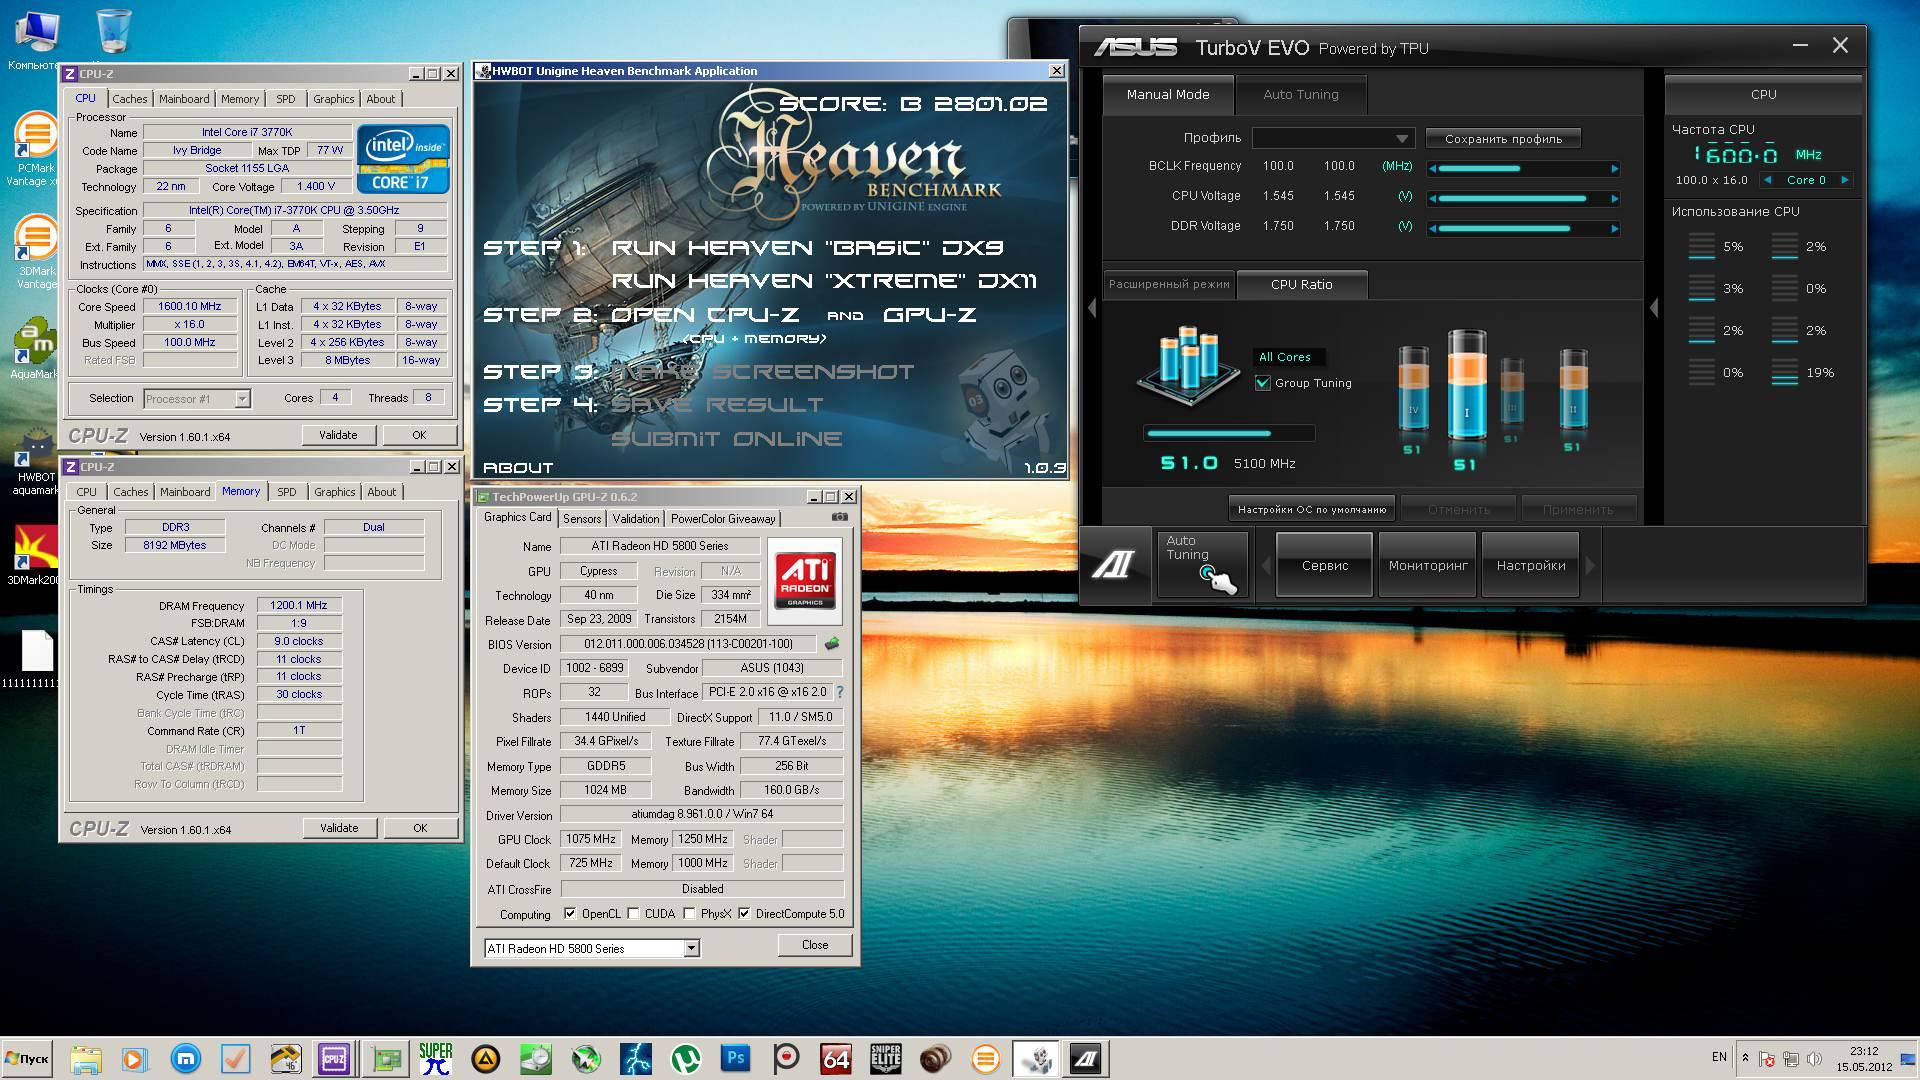Screen dimensions: 1920x1080
Task: Open the Mainboard tab in top CPU-Z
Action: [x=184, y=99]
